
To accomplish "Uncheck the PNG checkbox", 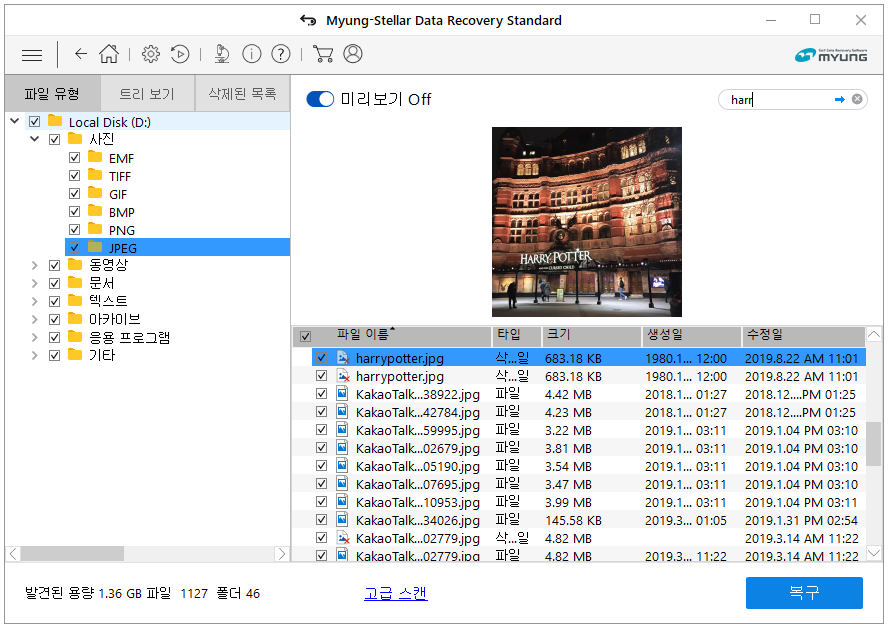I will (x=74, y=230).
